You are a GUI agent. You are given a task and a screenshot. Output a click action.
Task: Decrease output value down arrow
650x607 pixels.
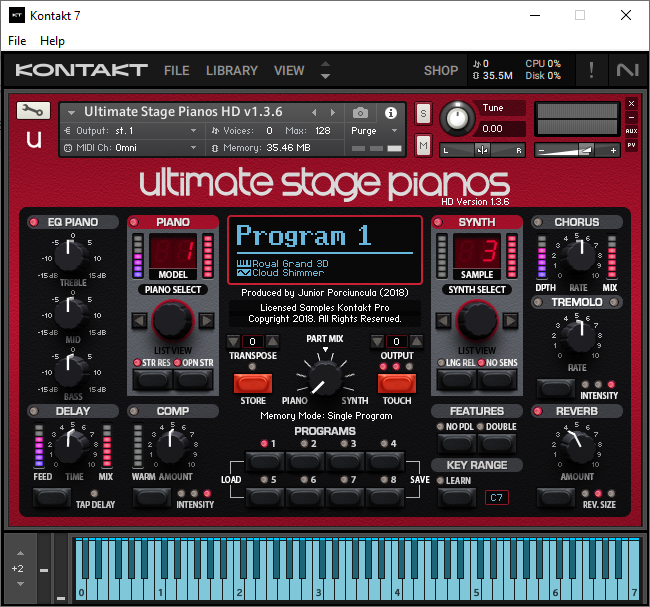tap(377, 341)
